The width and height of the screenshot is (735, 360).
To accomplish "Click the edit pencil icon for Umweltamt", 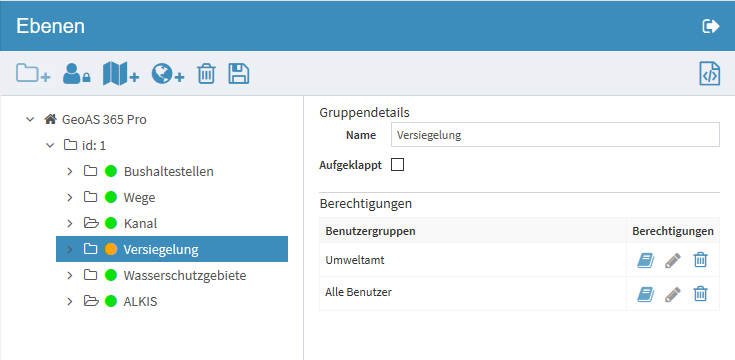I will (x=673, y=260).
